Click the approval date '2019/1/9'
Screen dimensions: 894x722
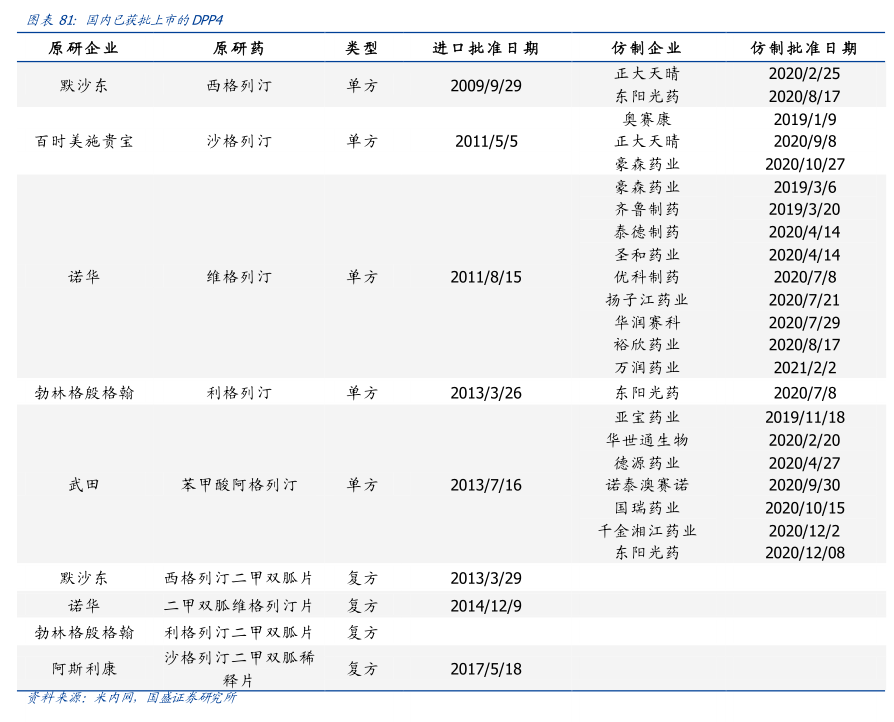tap(804, 119)
